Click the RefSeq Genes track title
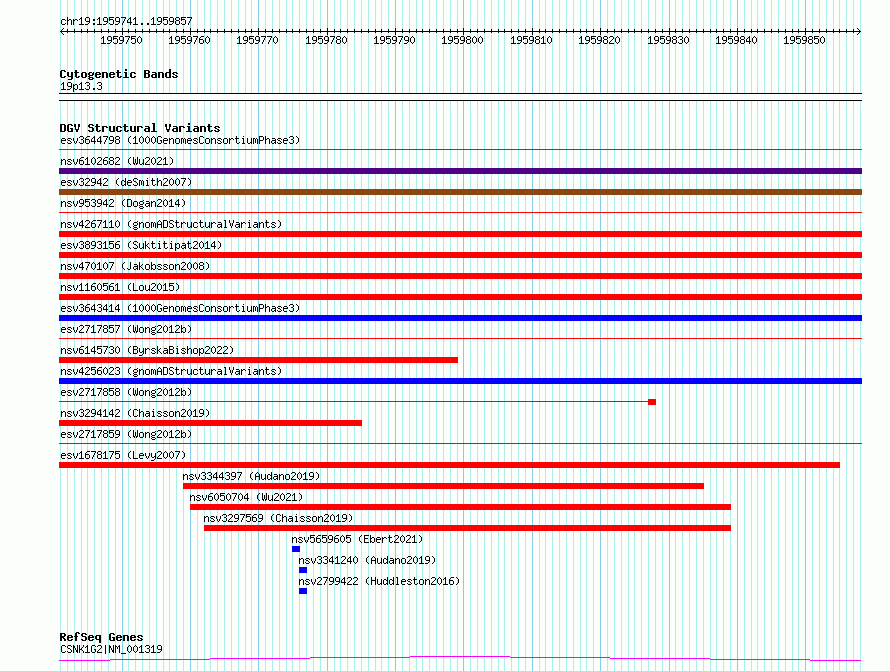Image resolution: width=890 pixels, height=671 pixels. coord(101,637)
